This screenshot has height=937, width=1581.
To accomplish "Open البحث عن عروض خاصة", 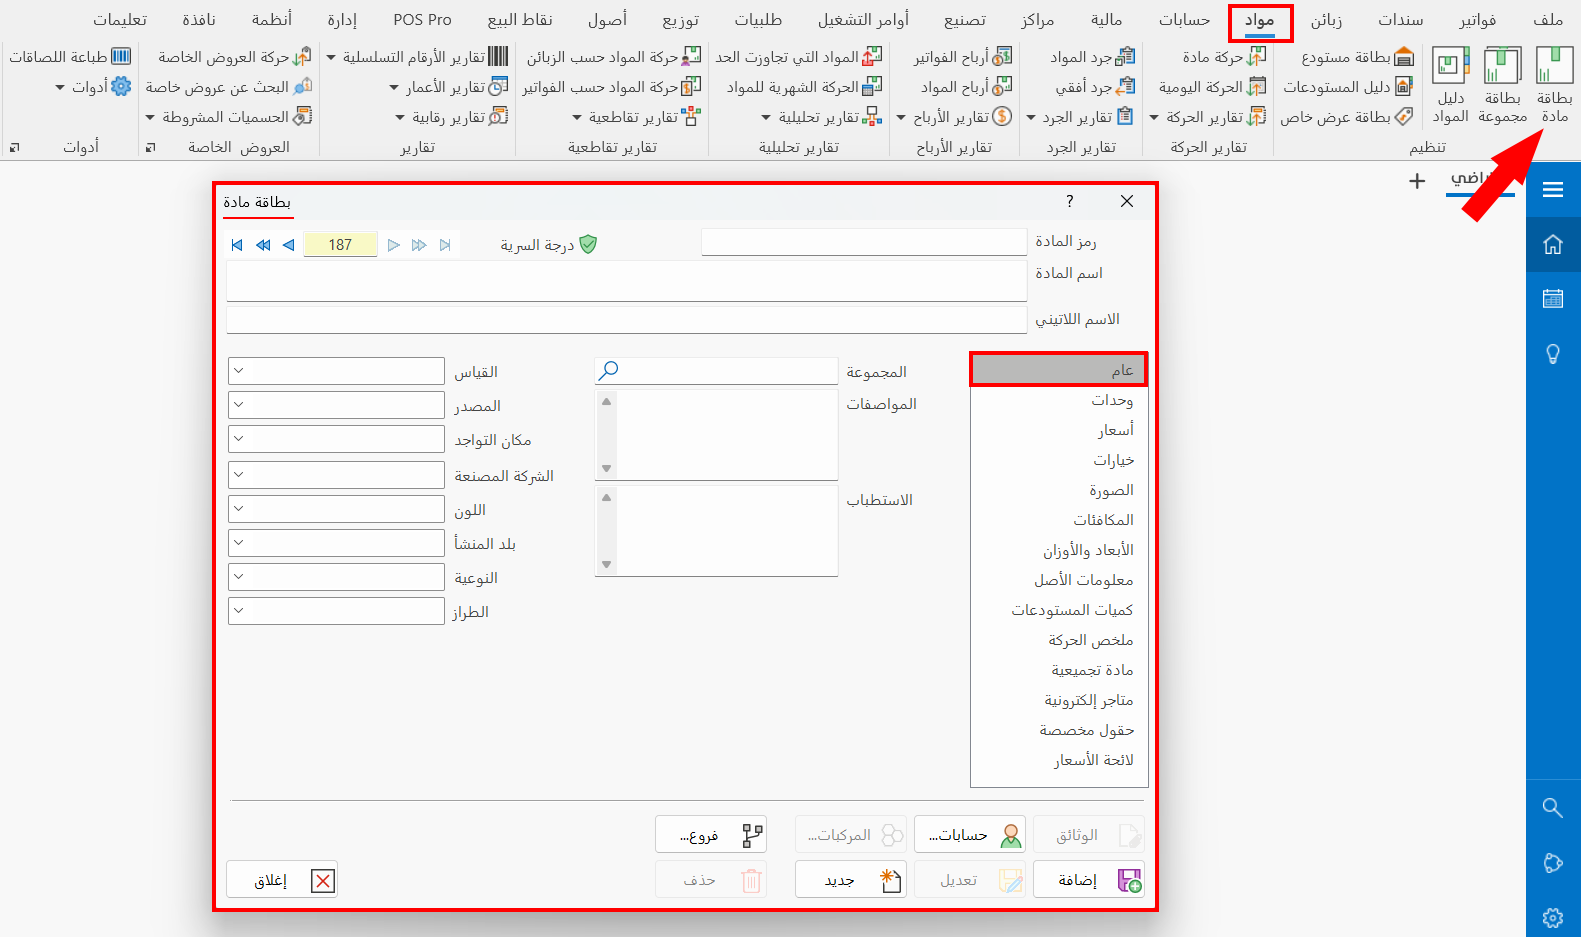I will [x=228, y=87].
